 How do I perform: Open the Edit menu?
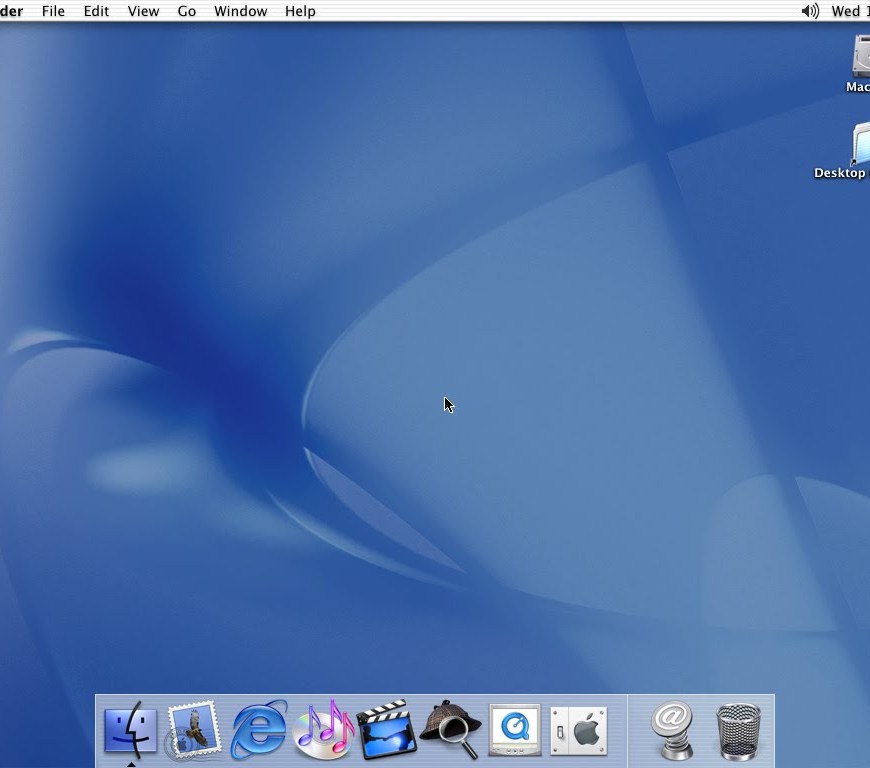(96, 11)
